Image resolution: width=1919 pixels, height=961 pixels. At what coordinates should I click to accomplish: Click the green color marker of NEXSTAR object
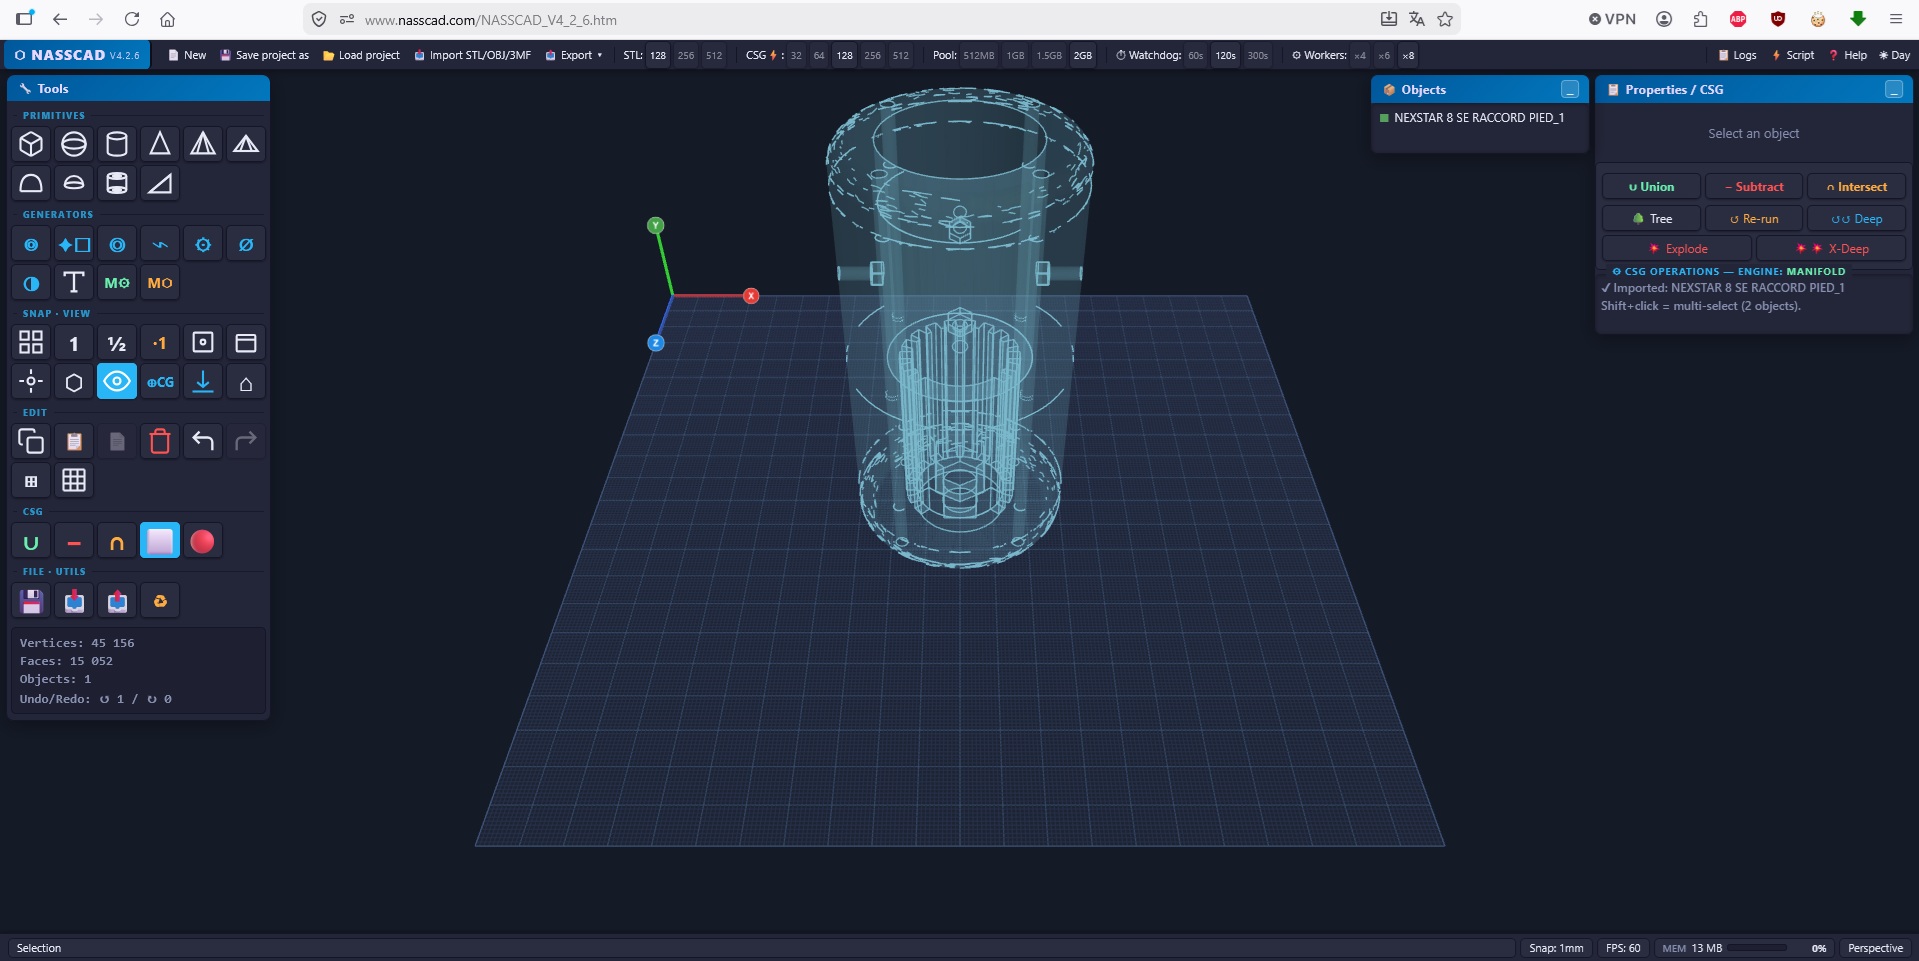coord(1384,118)
